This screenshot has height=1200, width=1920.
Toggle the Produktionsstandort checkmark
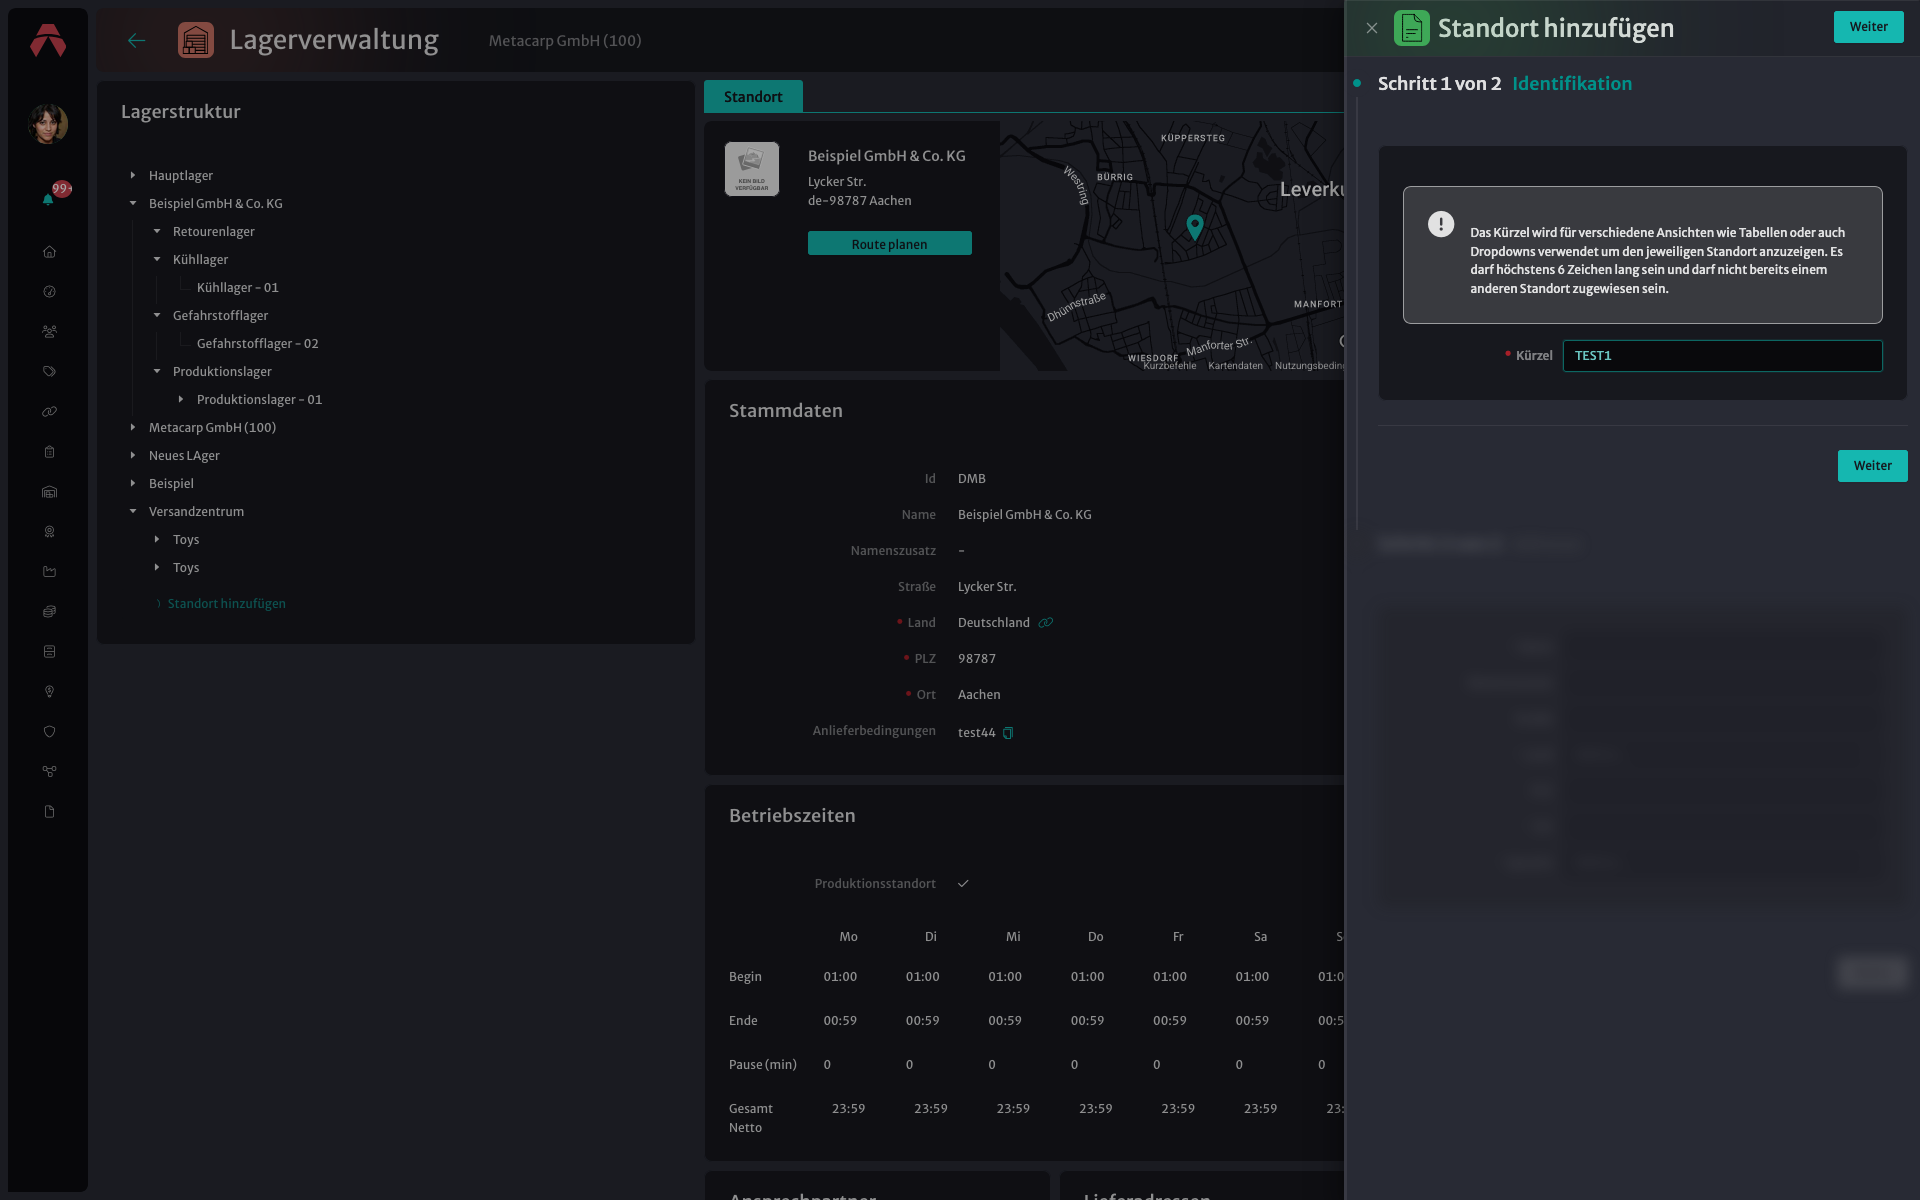(964, 884)
